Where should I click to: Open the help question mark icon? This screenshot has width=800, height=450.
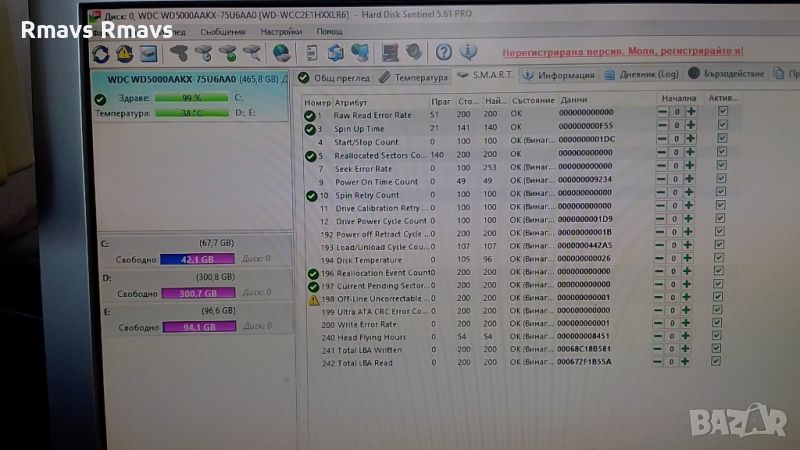tap(443, 52)
